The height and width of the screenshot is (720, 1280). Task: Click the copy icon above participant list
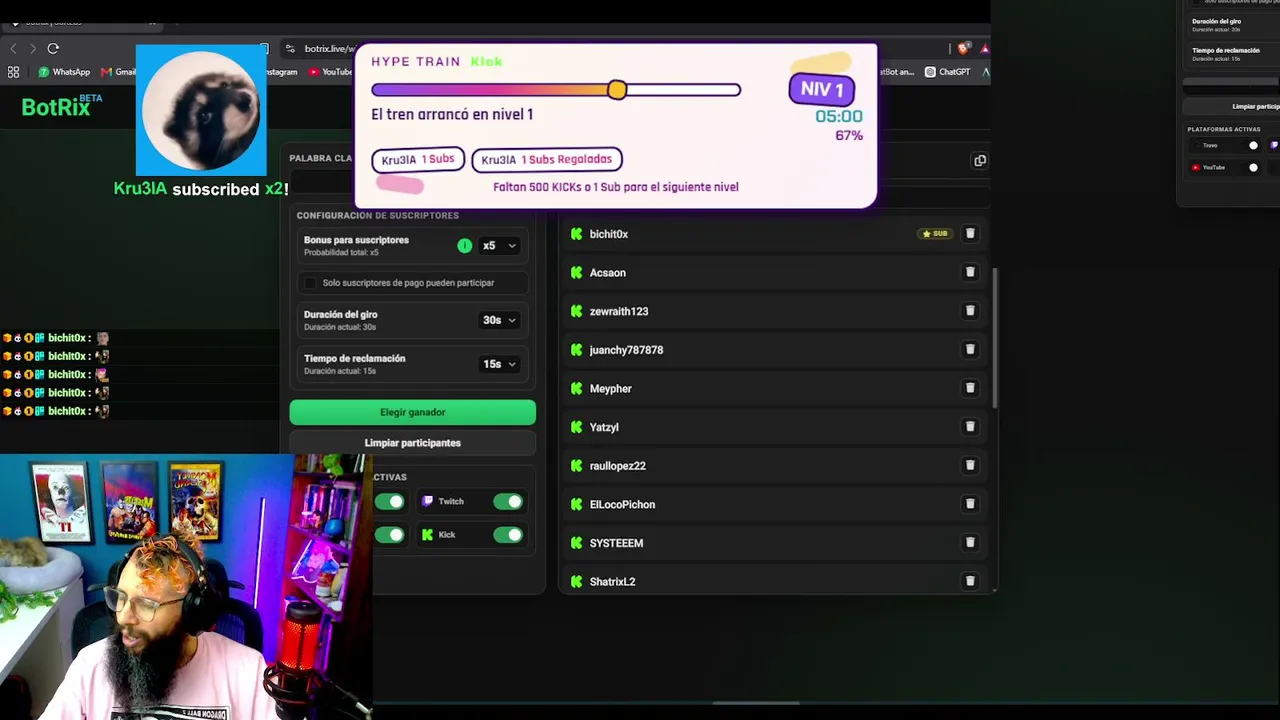[980, 161]
